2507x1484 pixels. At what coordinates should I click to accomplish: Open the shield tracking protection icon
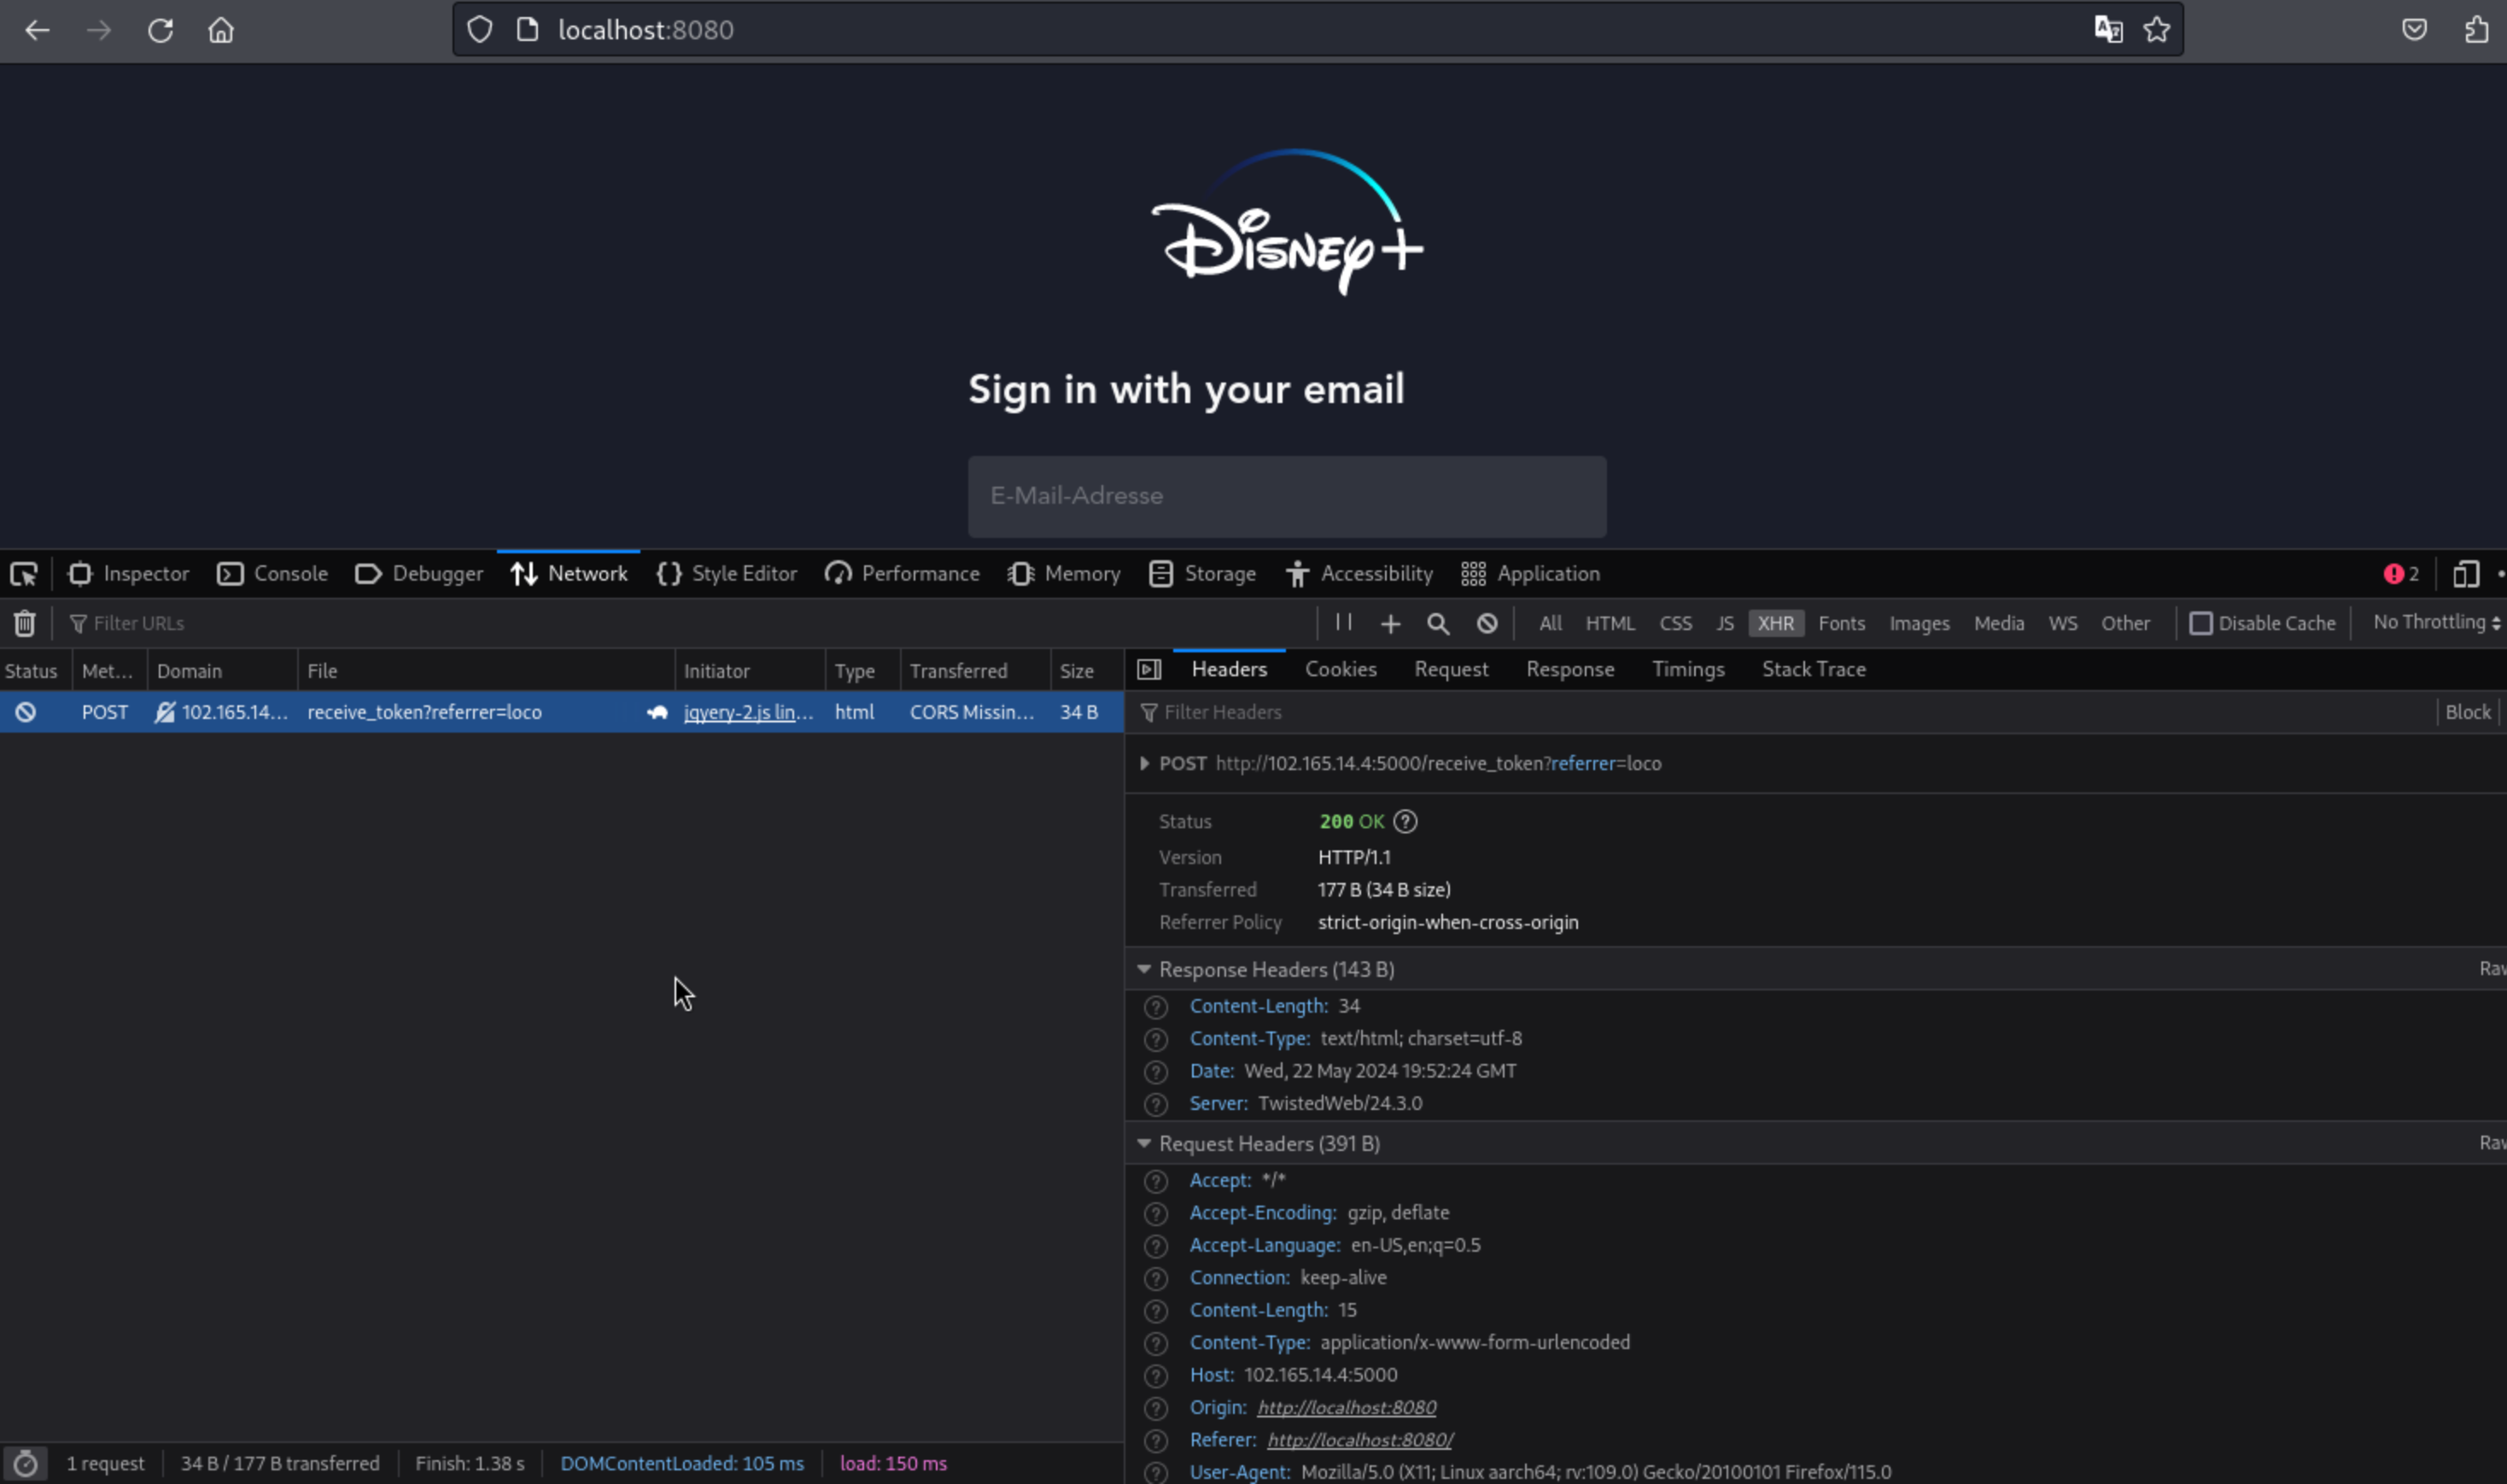(x=480, y=30)
